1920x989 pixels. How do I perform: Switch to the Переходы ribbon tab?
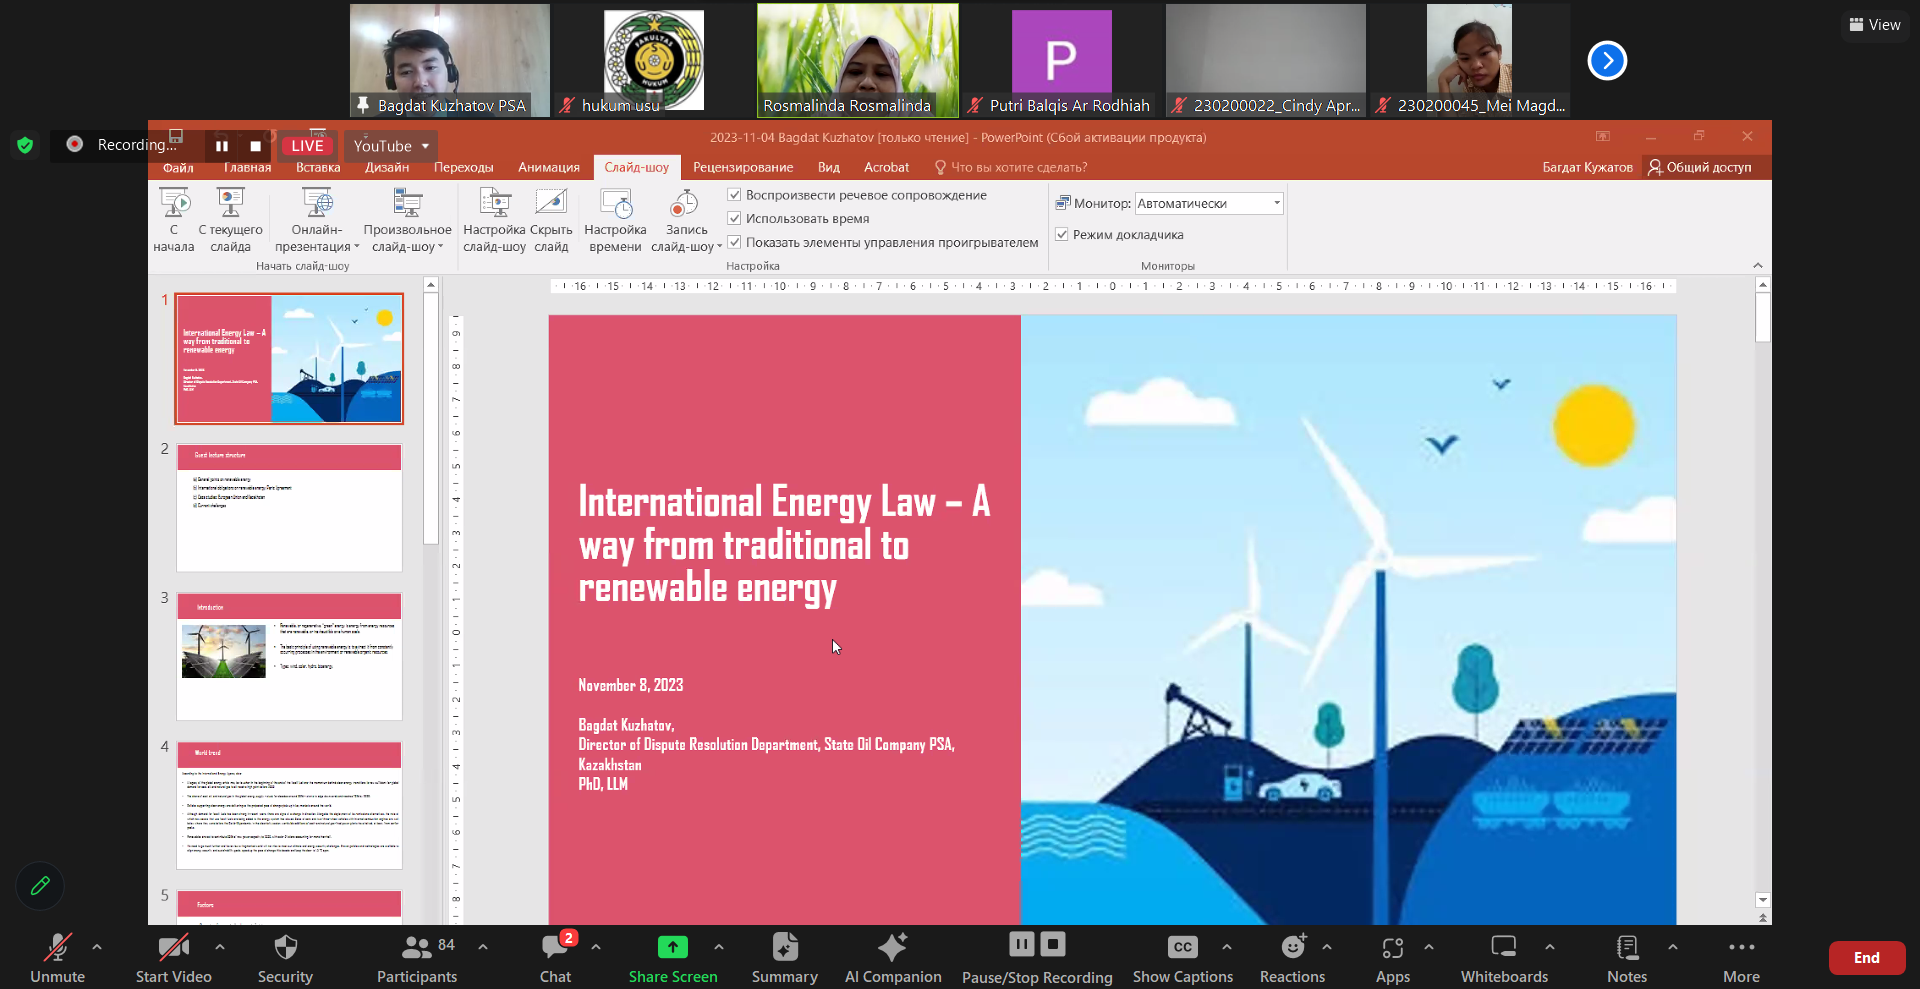pos(463,167)
